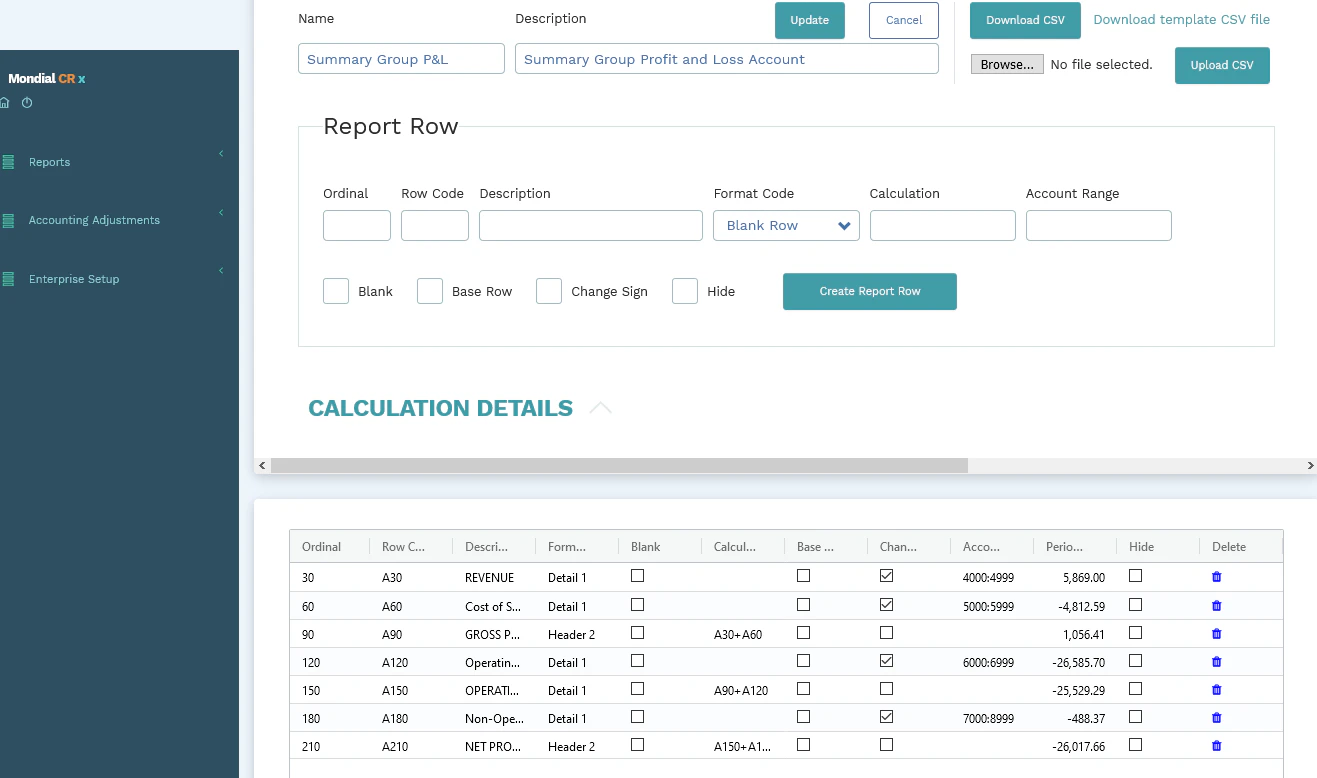1317x778 pixels.
Task: Collapse the CALCULATION DETAILS section
Action: (600, 407)
